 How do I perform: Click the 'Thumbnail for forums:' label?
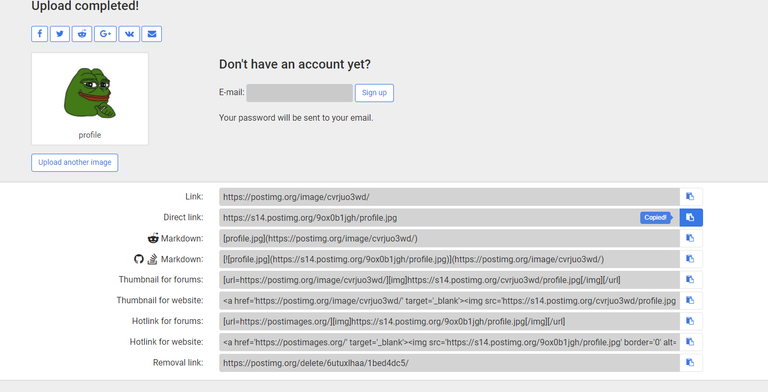click(x=161, y=279)
